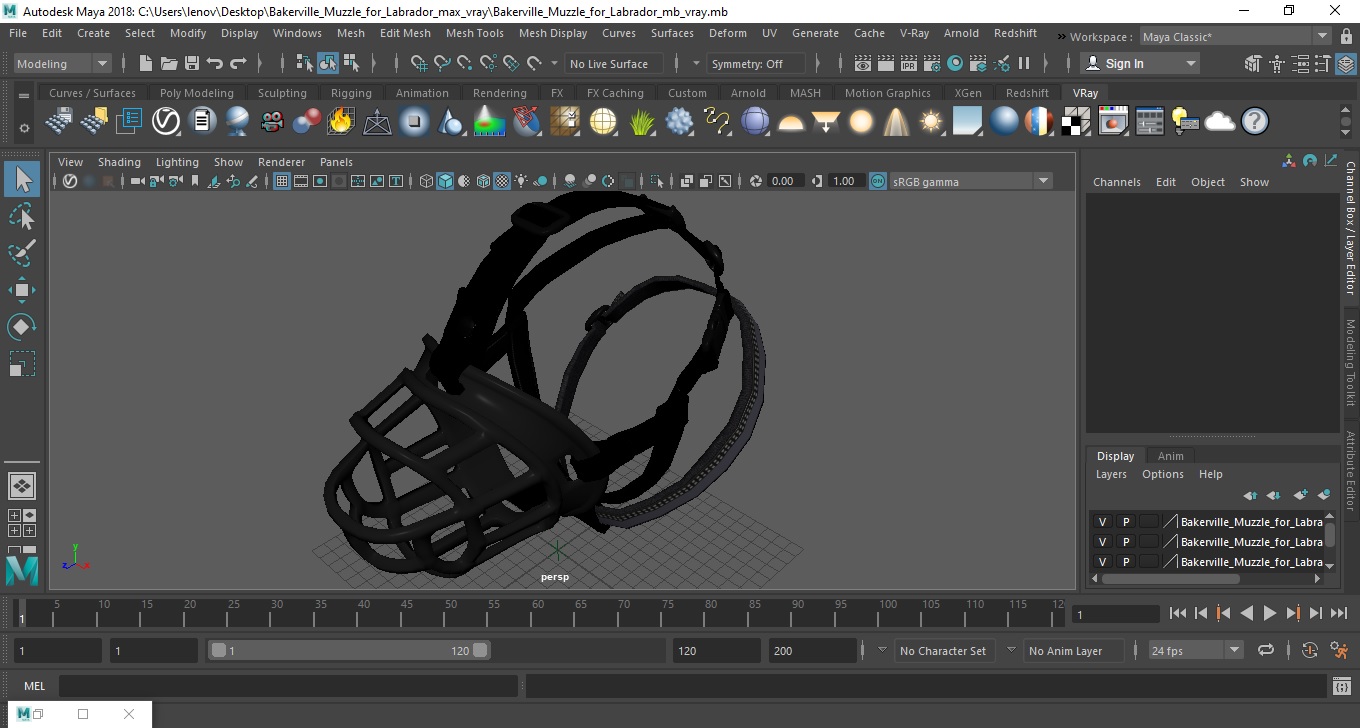Click the New Scene icon

[145, 63]
